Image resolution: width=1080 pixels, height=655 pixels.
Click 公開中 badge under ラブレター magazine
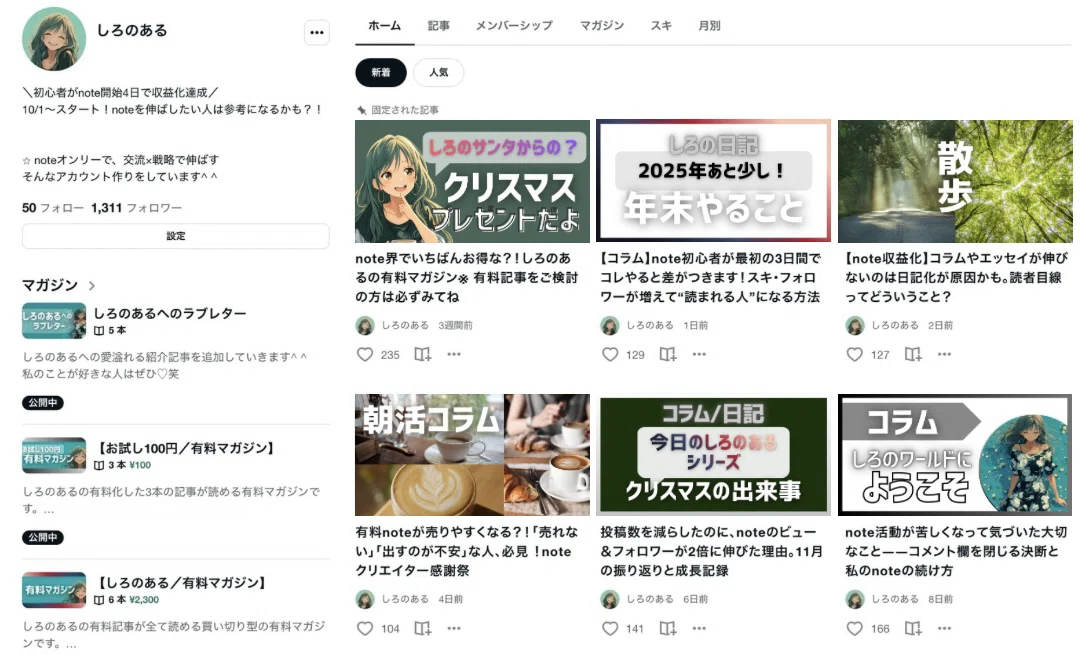coord(43,403)
